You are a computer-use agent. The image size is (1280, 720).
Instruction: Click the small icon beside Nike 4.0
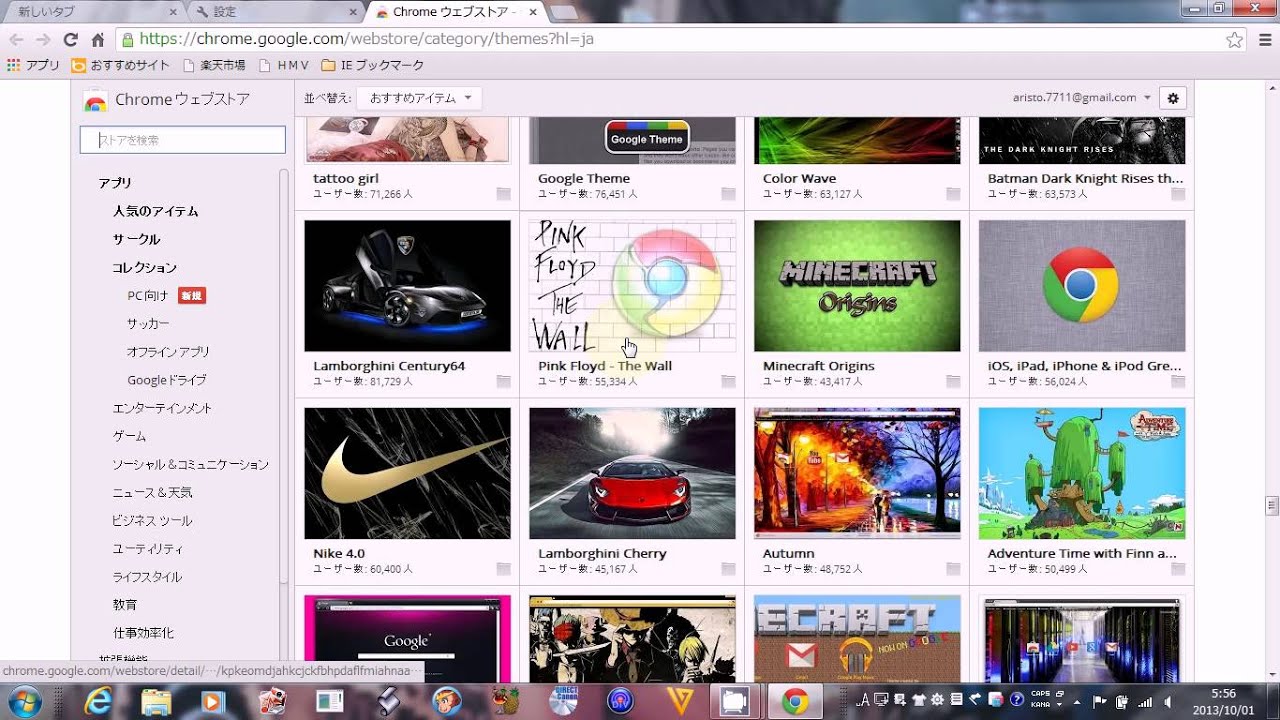point(503,568)
